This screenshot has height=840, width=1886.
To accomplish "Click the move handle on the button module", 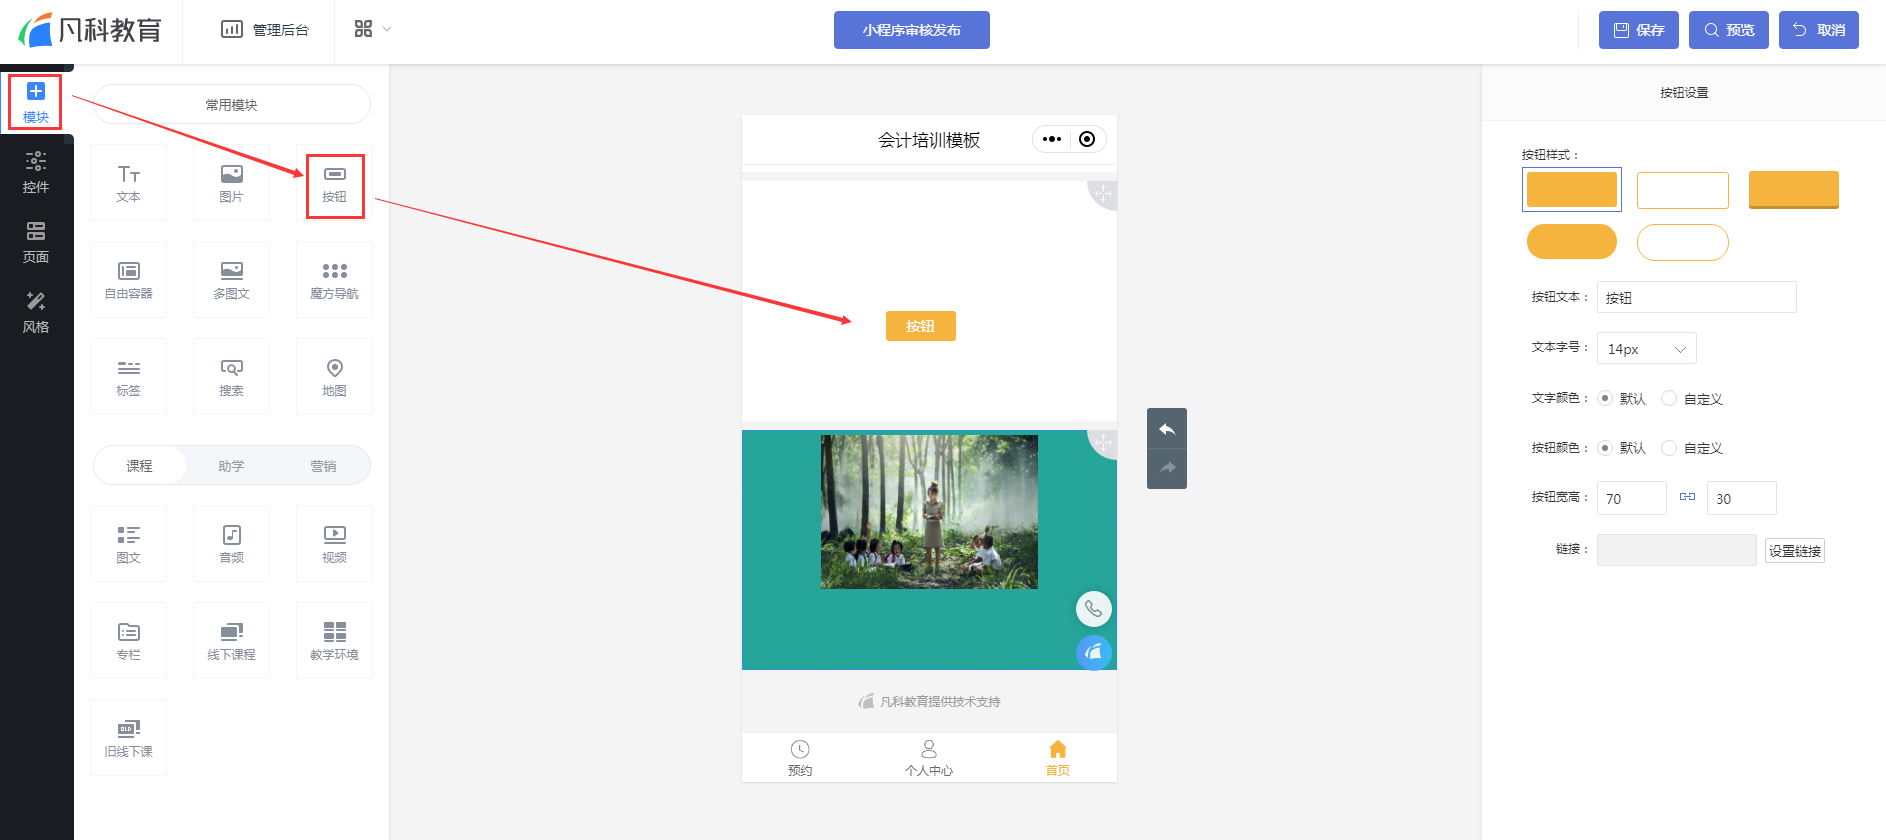I will coord(1103,194).
